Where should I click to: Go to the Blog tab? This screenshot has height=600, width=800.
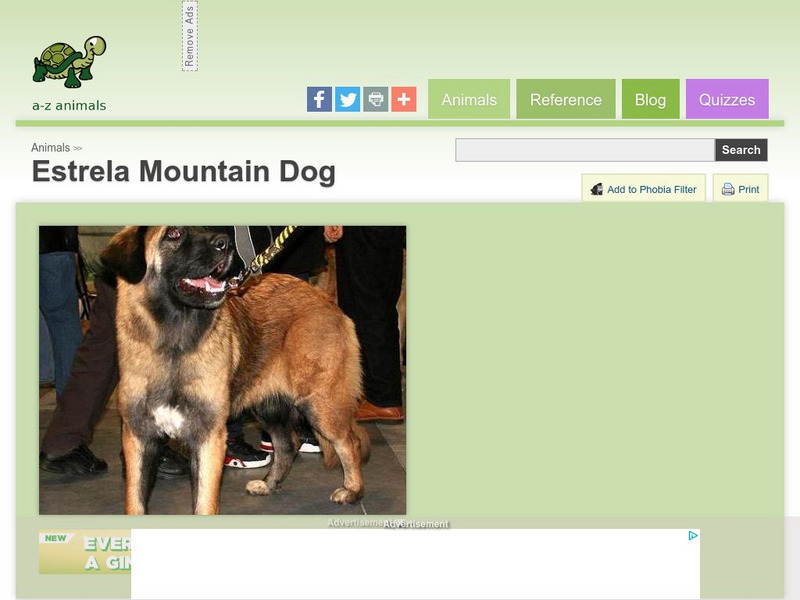click(651, 99)
